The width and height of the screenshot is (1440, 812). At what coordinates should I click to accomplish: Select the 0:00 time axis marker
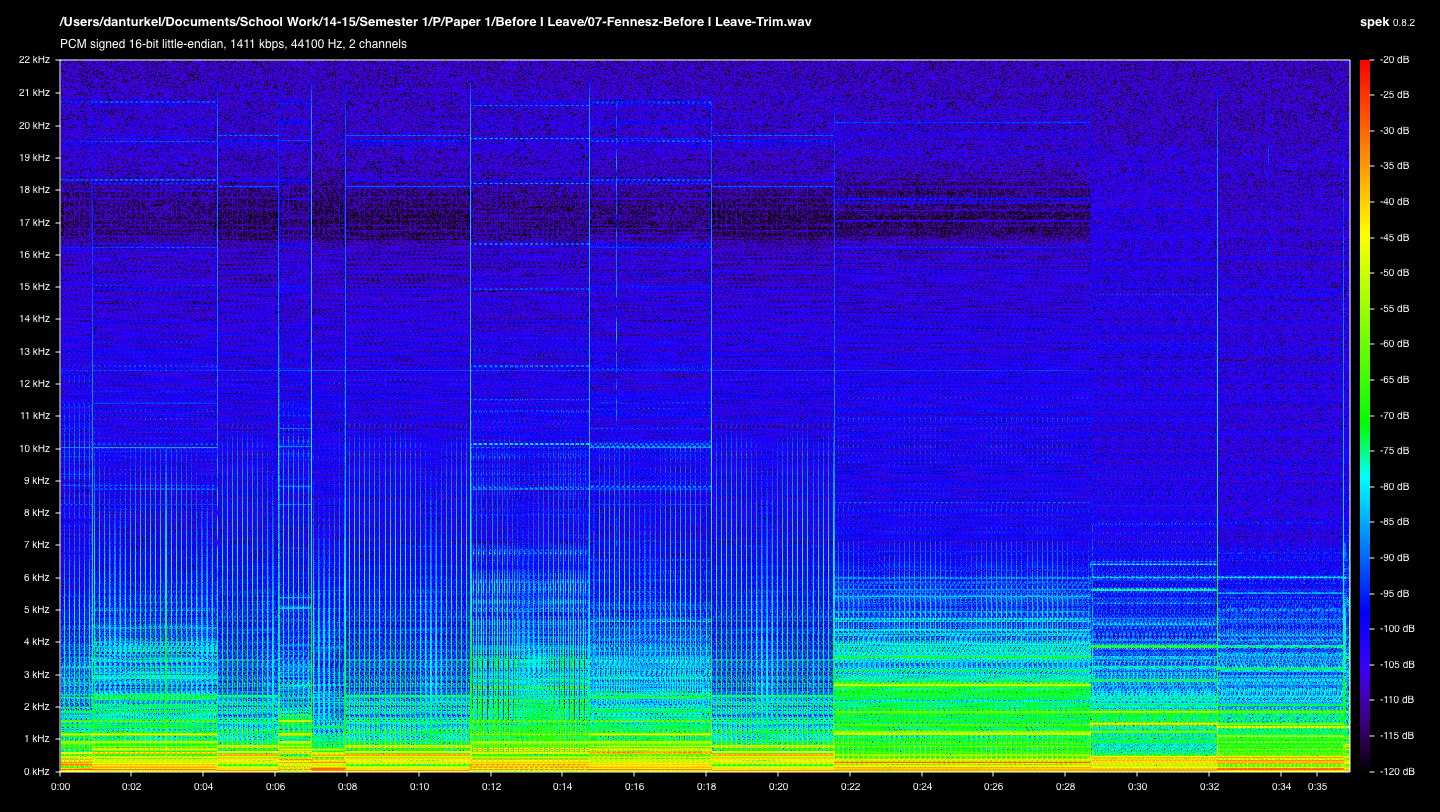pyautogui.click(x=60, y=786)
